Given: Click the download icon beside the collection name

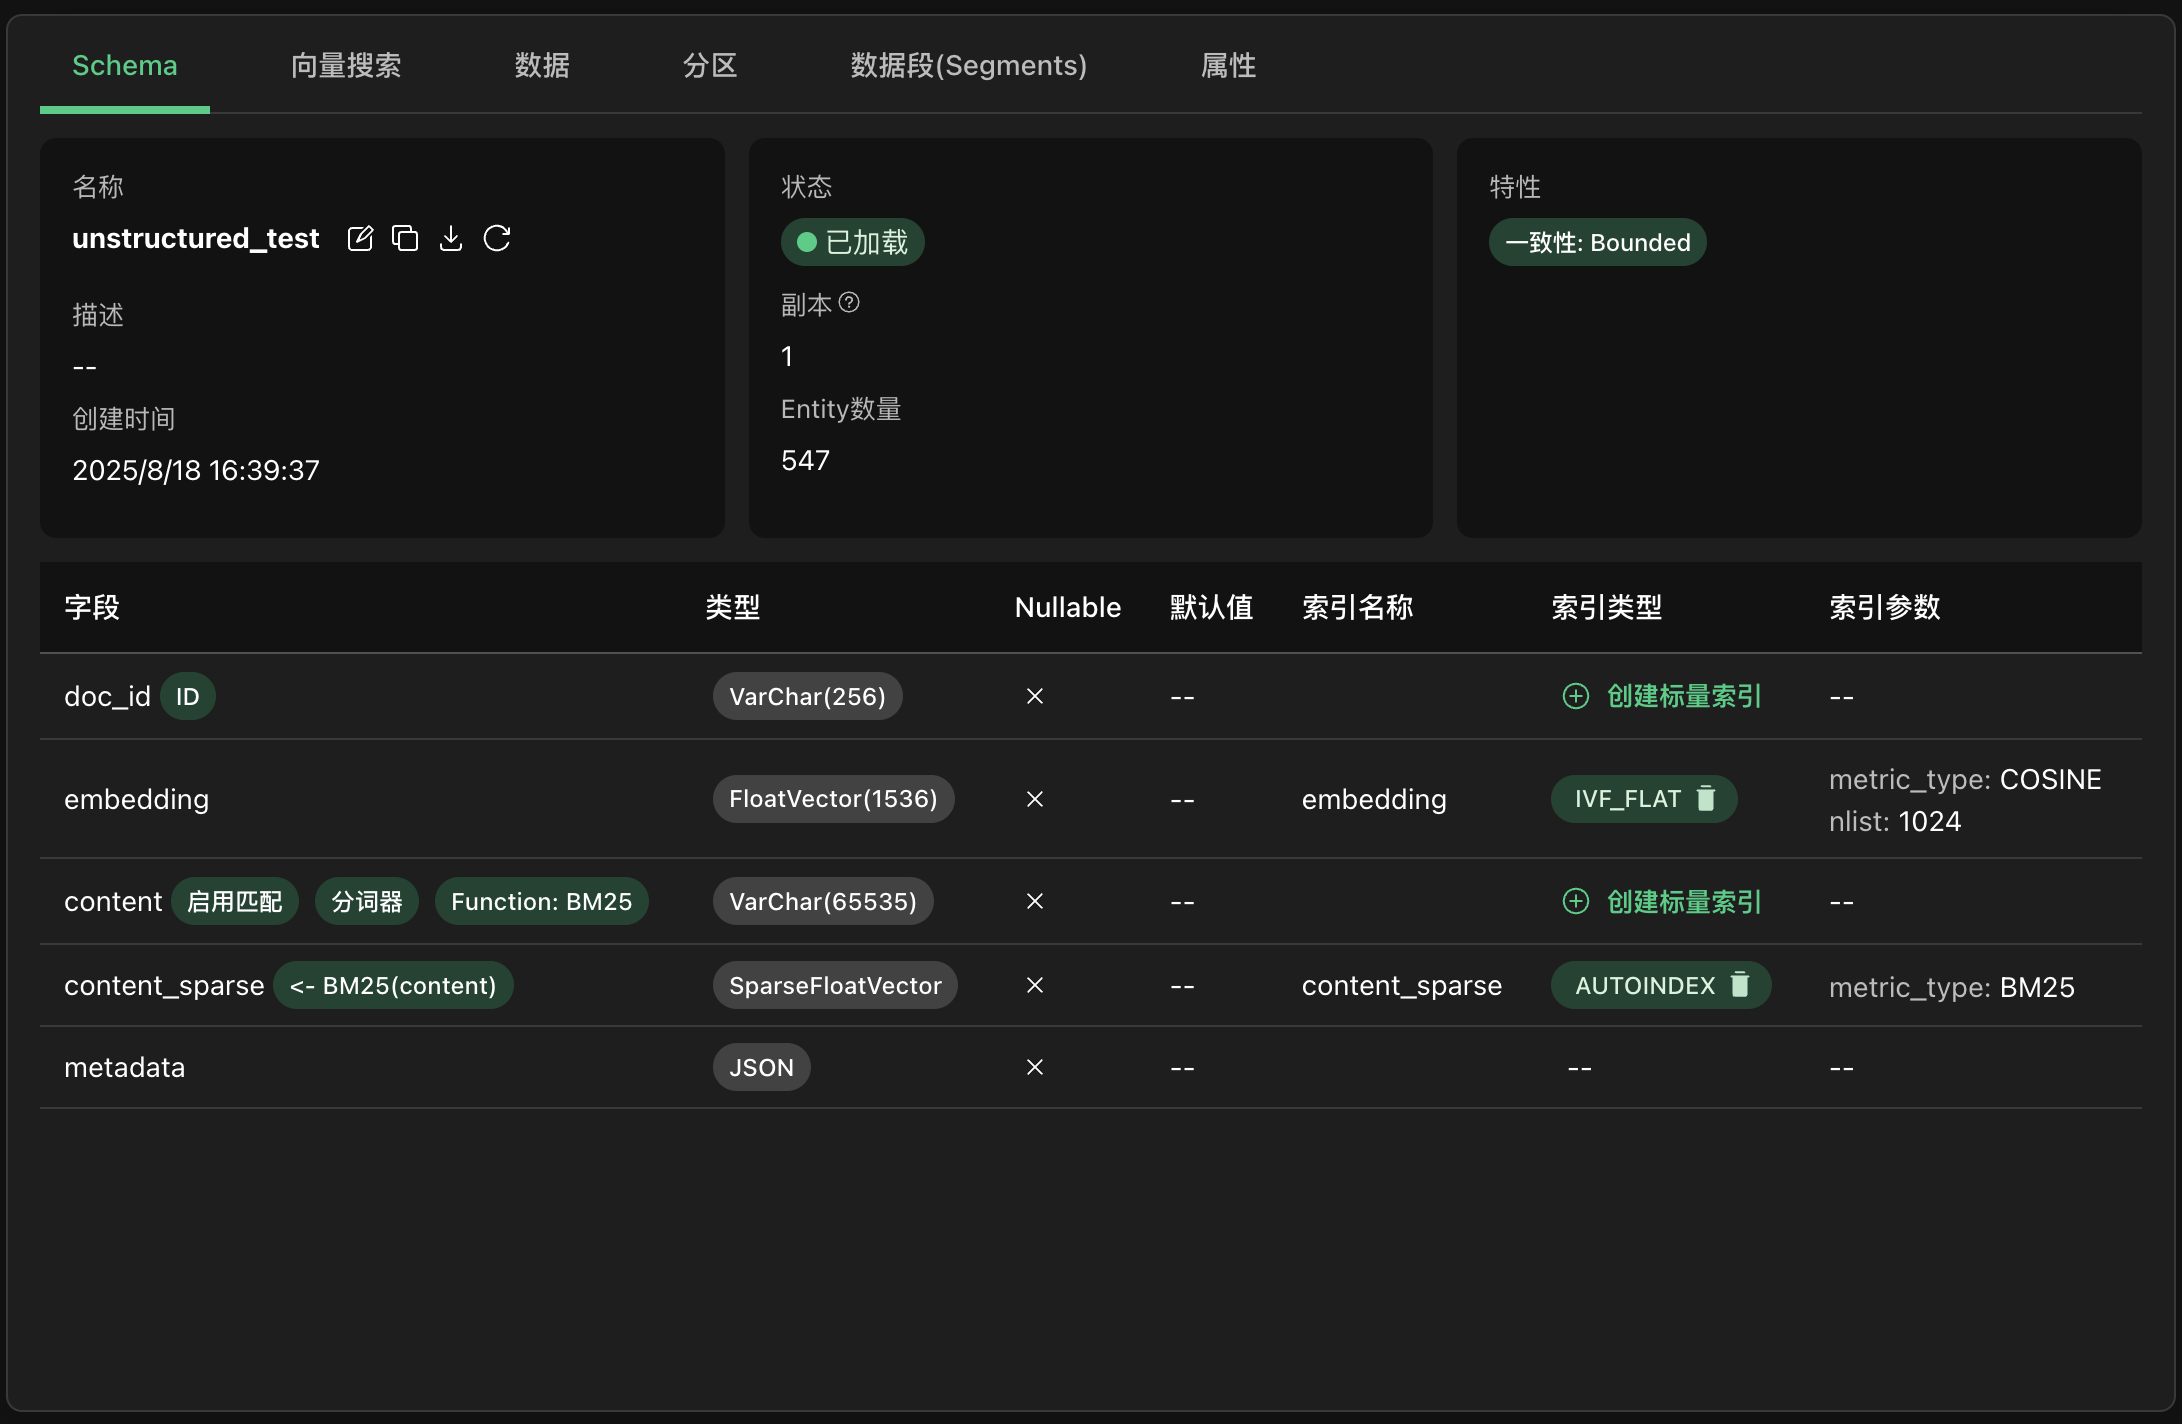Looking at the screenshot, I should click(451, 238).
